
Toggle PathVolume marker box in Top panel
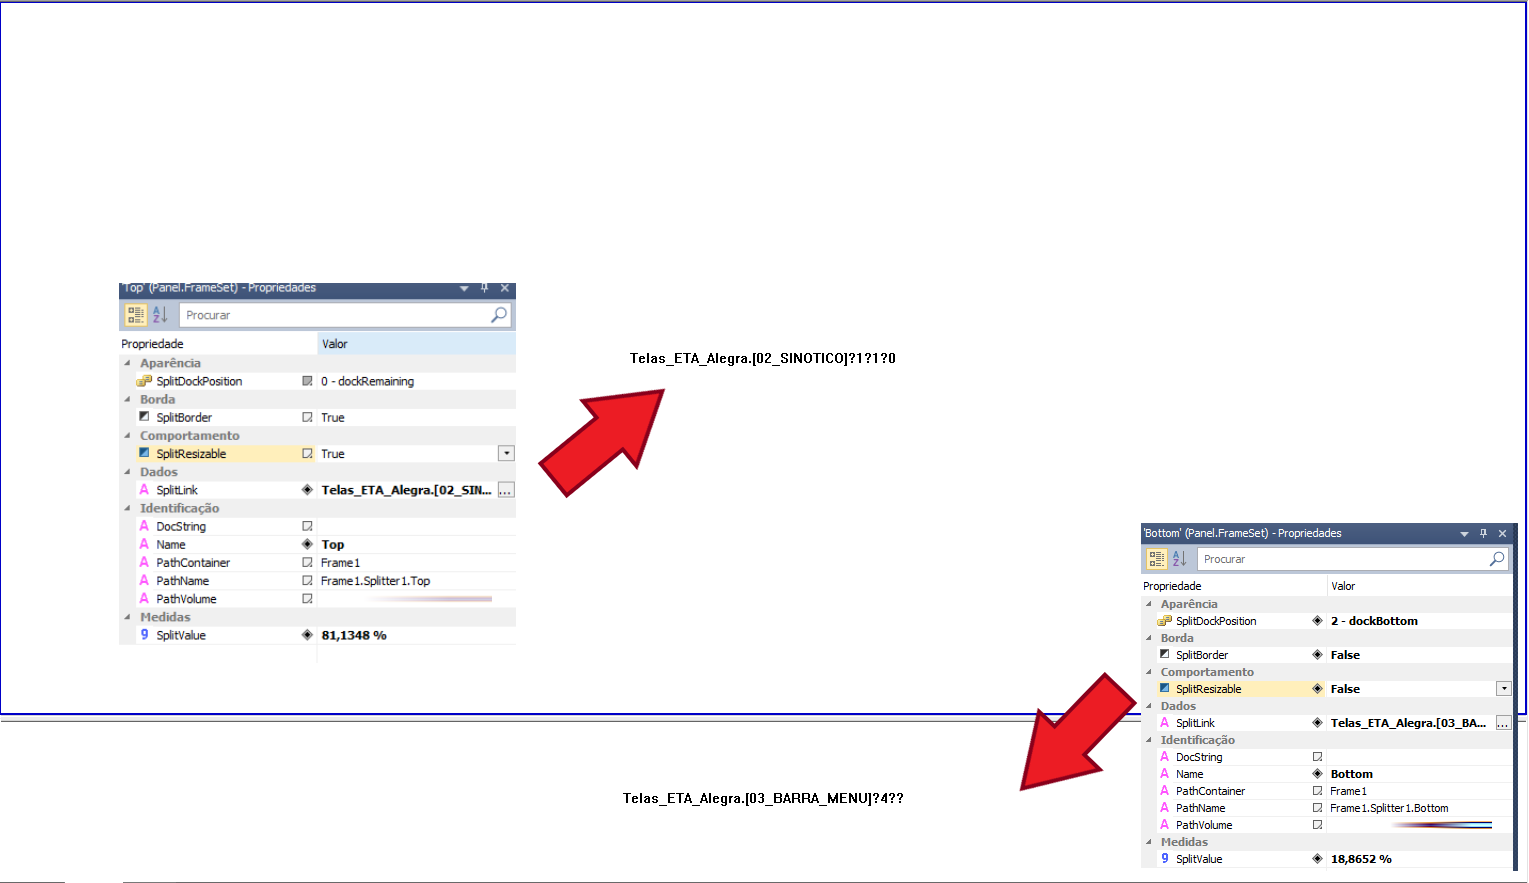(x=307, y=599)
